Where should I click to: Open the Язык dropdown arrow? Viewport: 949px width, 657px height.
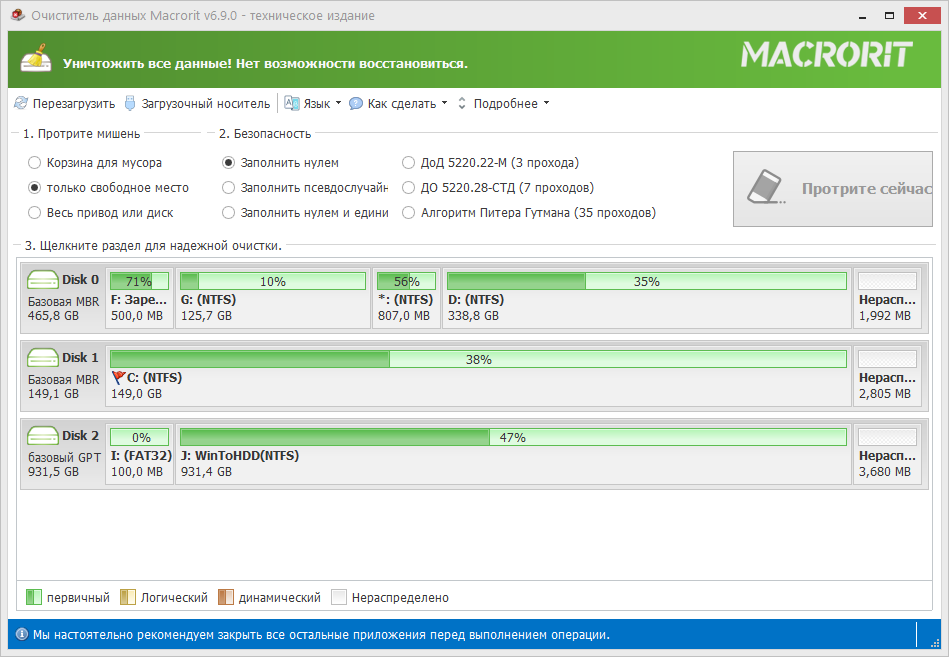tap(338, 103)
